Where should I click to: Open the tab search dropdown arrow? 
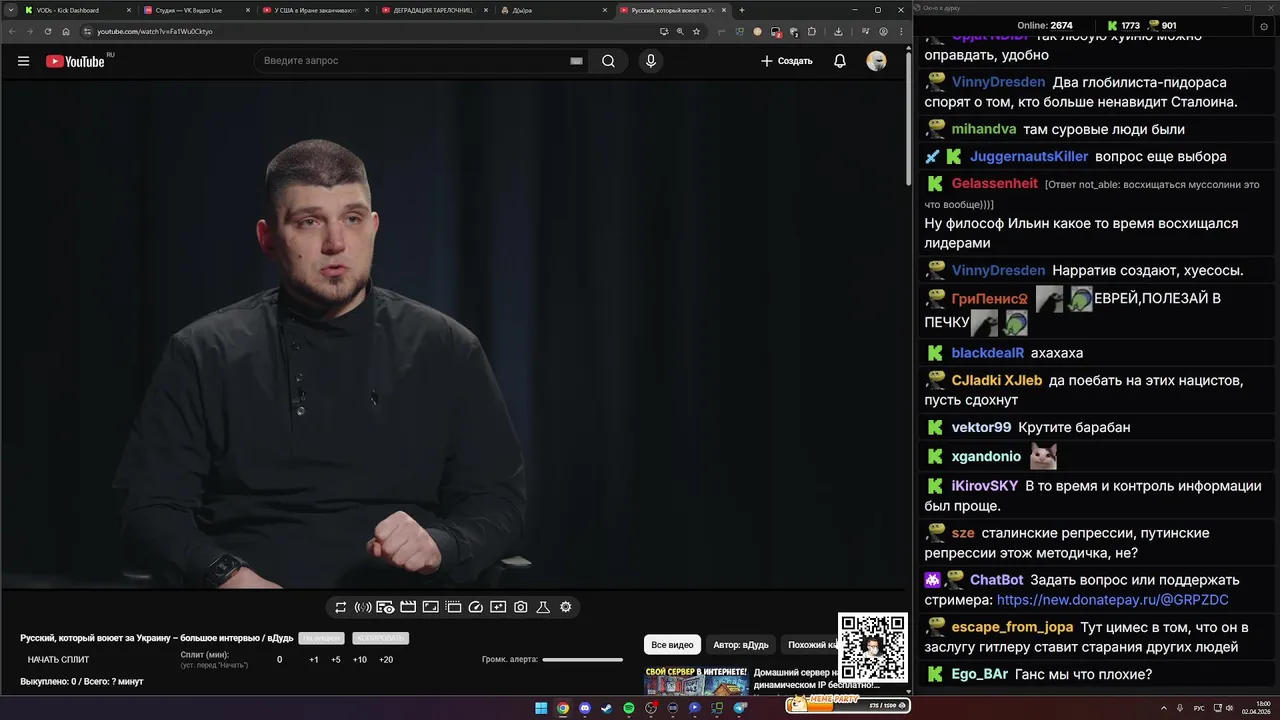click(x=9, y=10)
